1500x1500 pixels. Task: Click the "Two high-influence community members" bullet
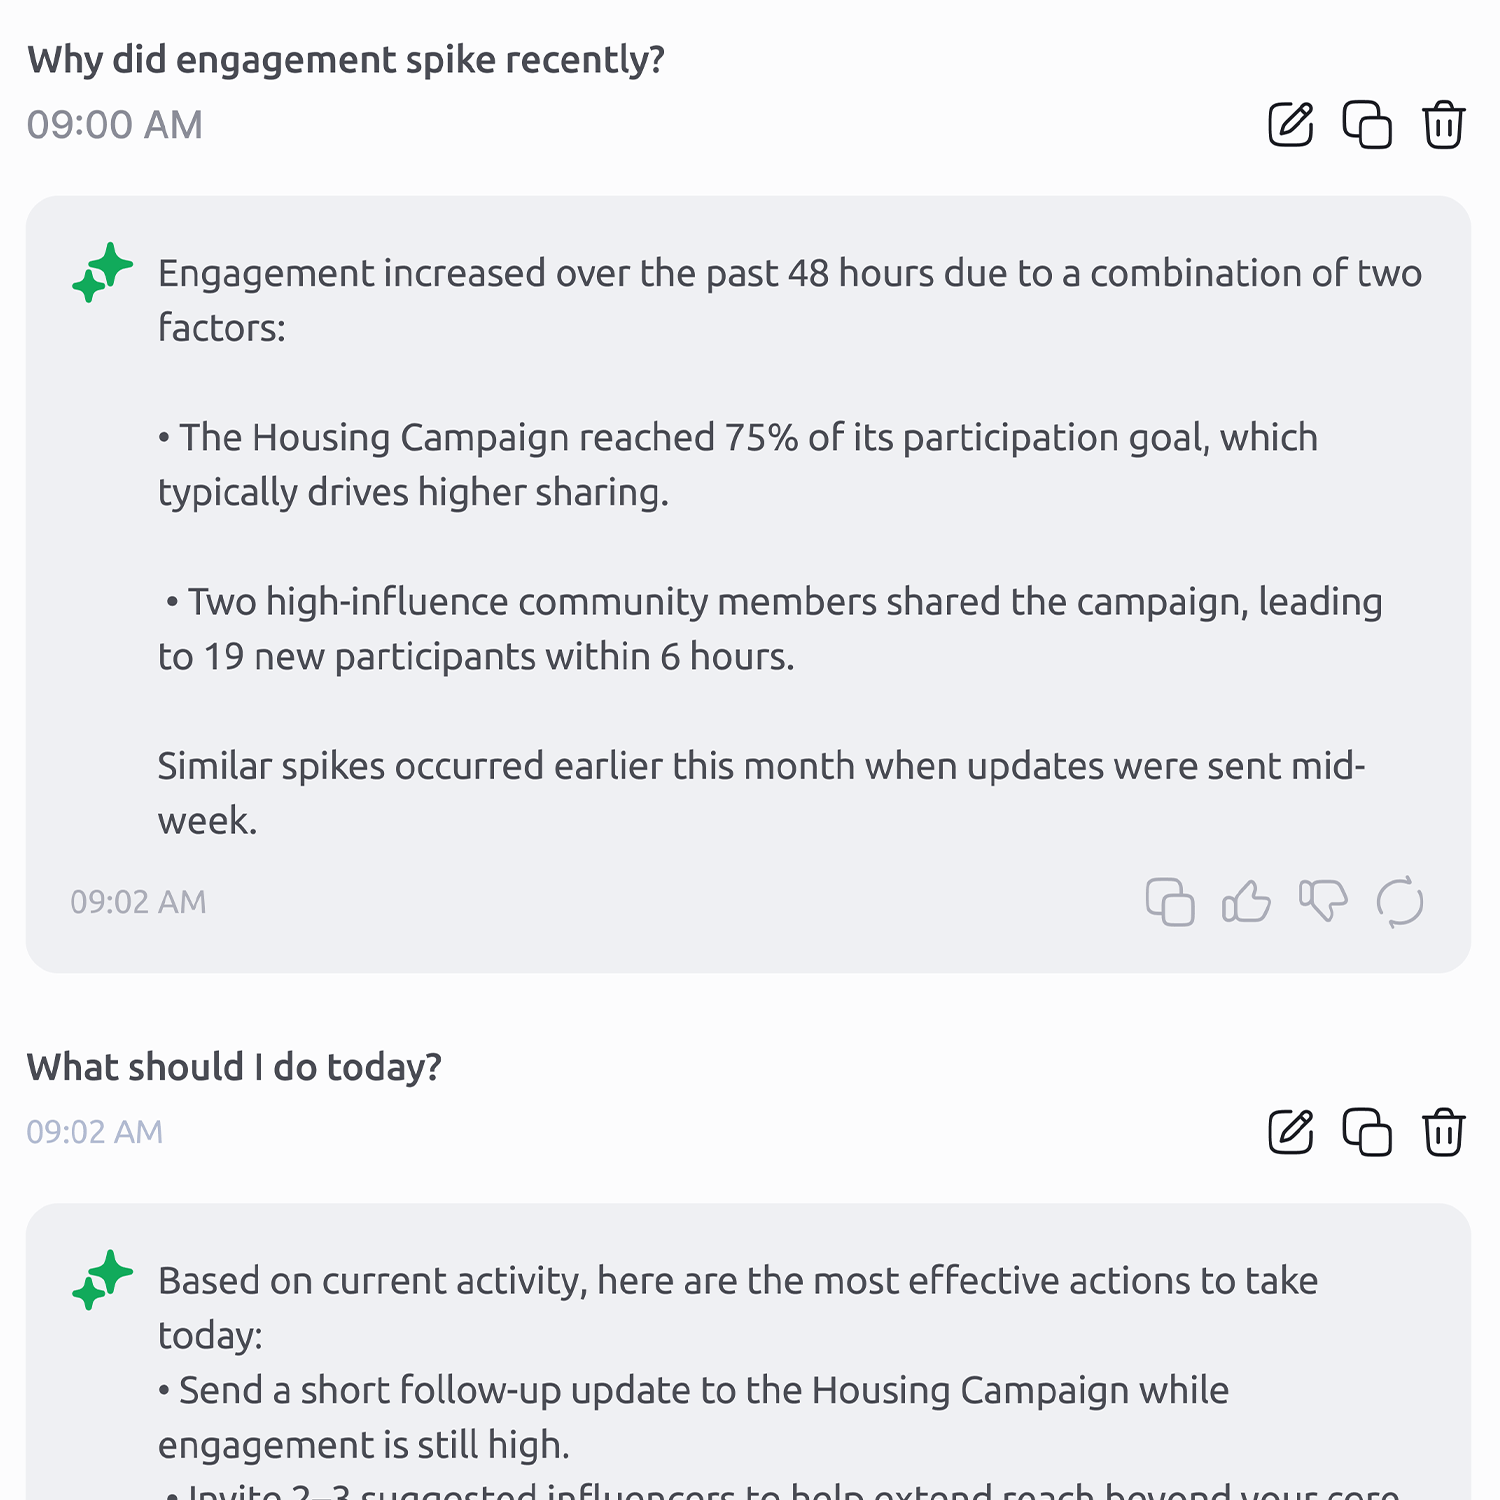click(x=770, y=629)
